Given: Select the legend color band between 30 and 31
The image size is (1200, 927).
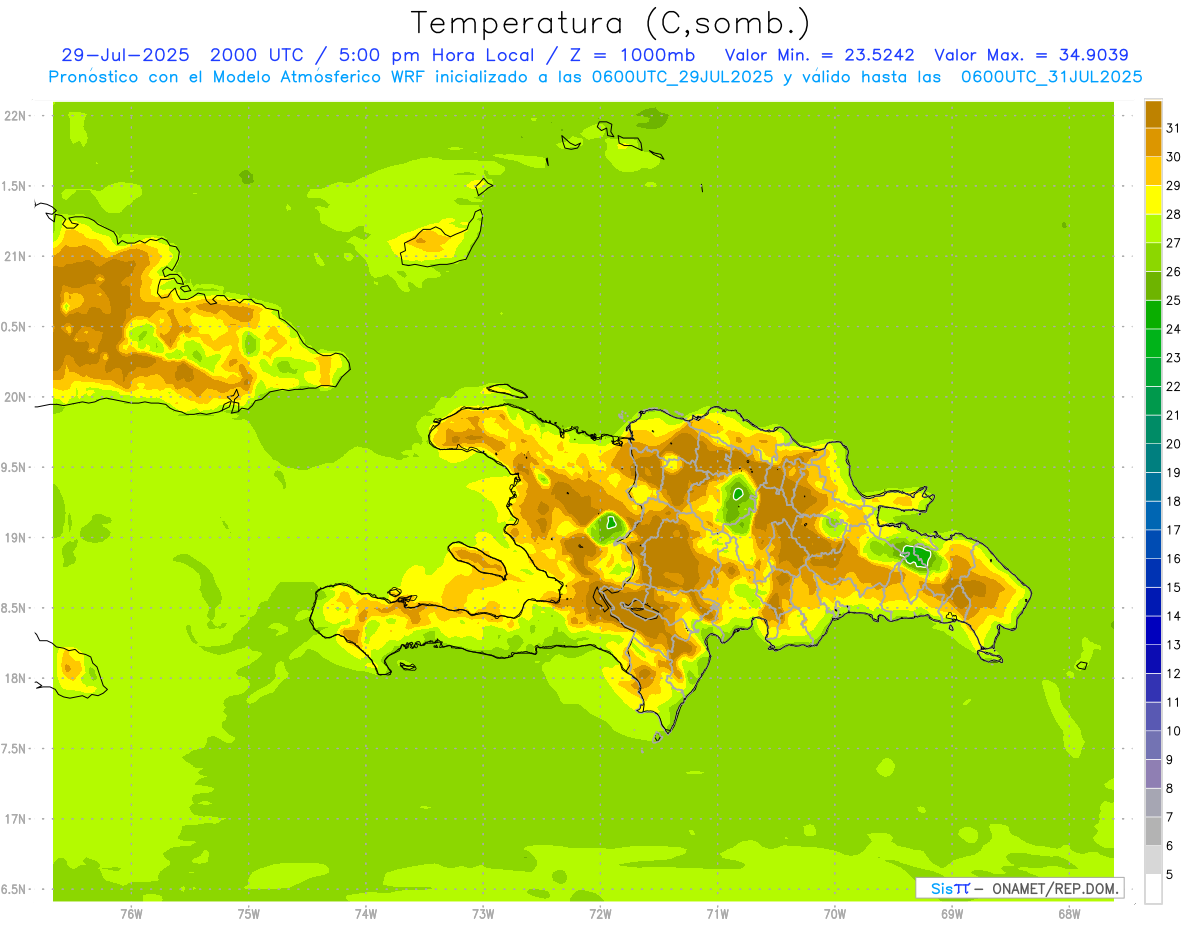Looking at the screenshot, I should [x=1153, y=142].
